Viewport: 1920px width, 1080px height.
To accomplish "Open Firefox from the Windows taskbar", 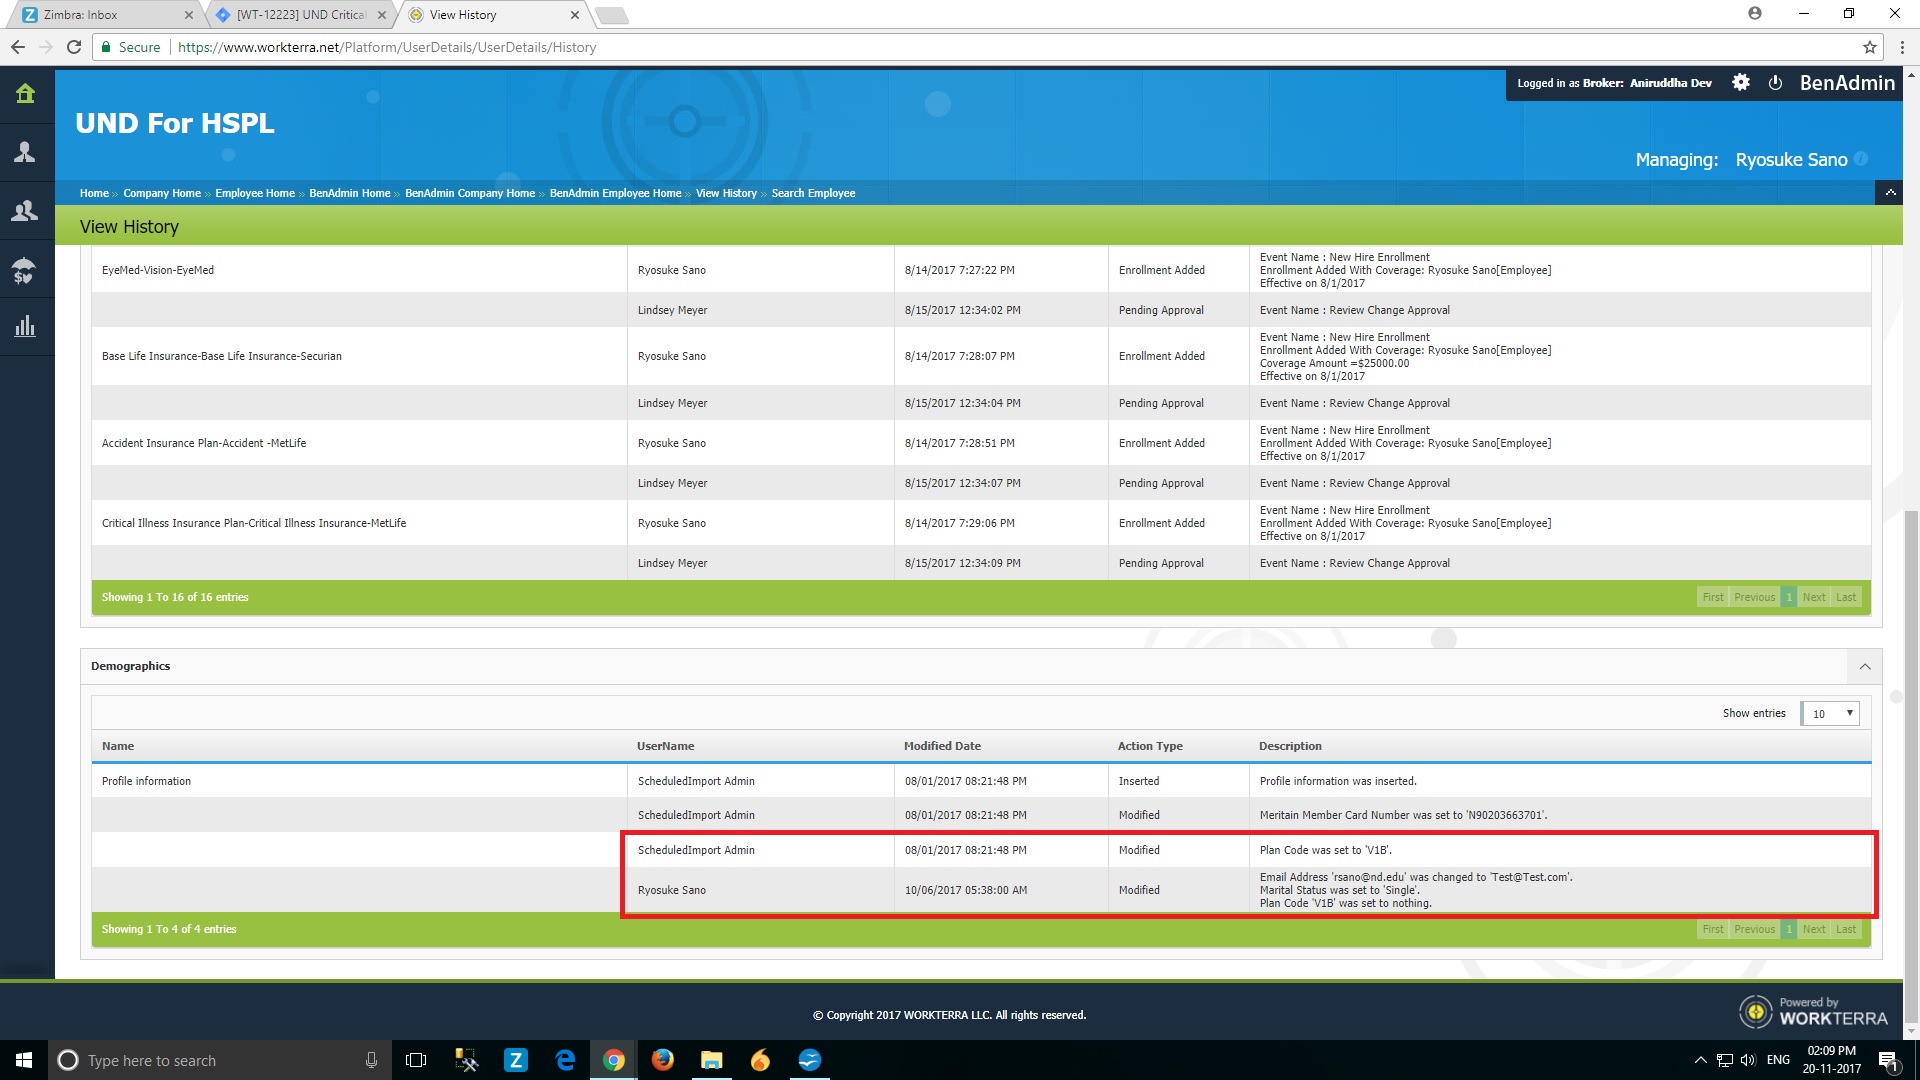I will click(662, 1060).
